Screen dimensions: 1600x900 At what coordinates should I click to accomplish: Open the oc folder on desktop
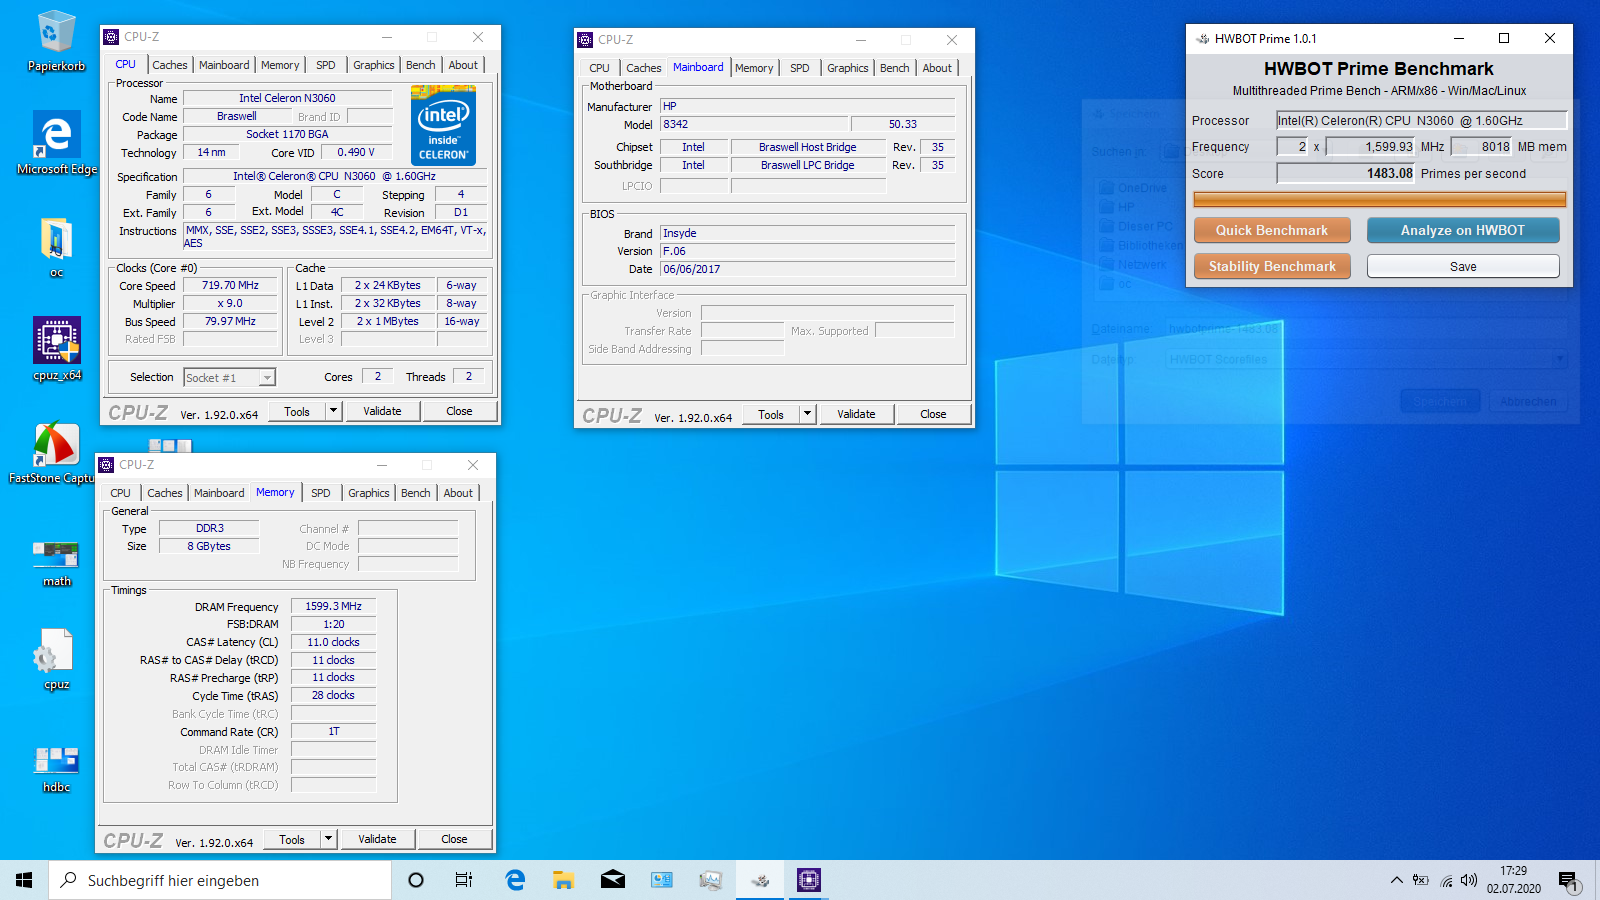pyautogui.click(x=56, y=247)
